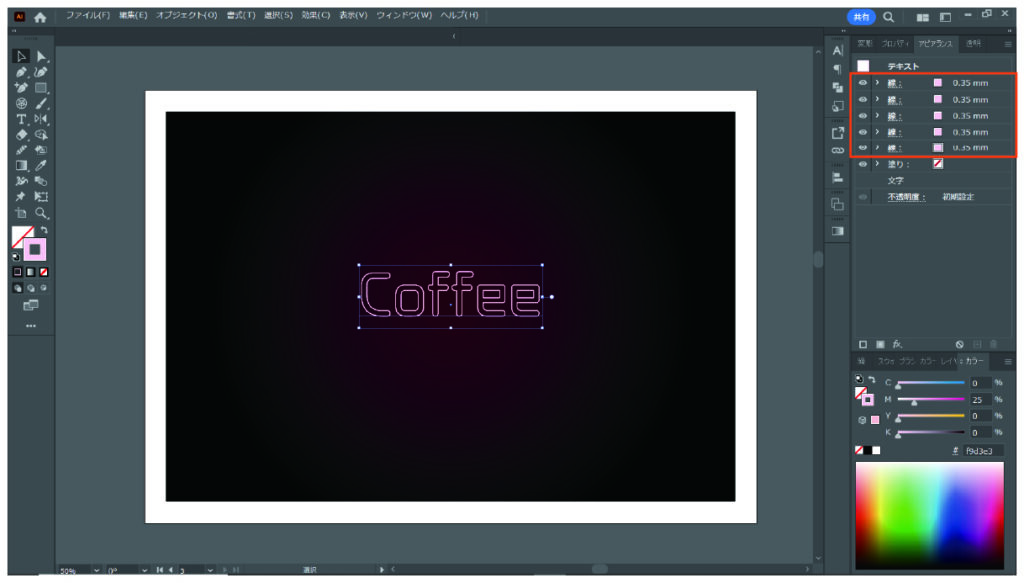Open the 50% zoom level dropdown
The image size is (1024, 583).
pos(96,570)
